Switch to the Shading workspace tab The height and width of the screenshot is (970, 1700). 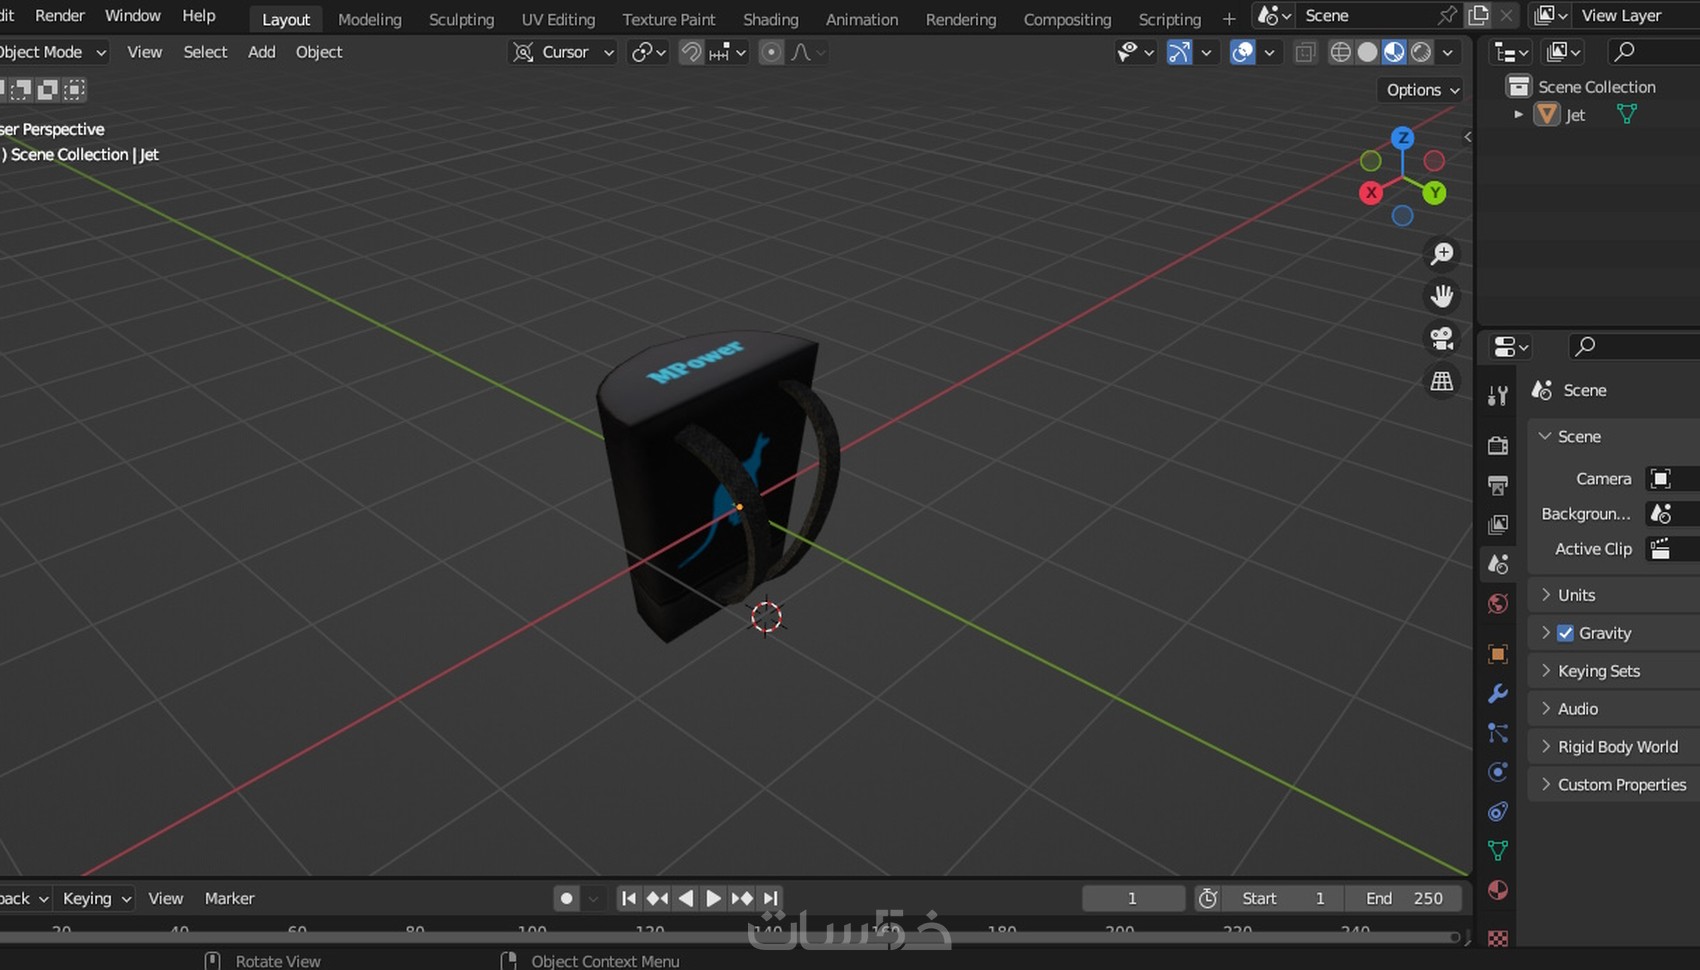(771, 19)
